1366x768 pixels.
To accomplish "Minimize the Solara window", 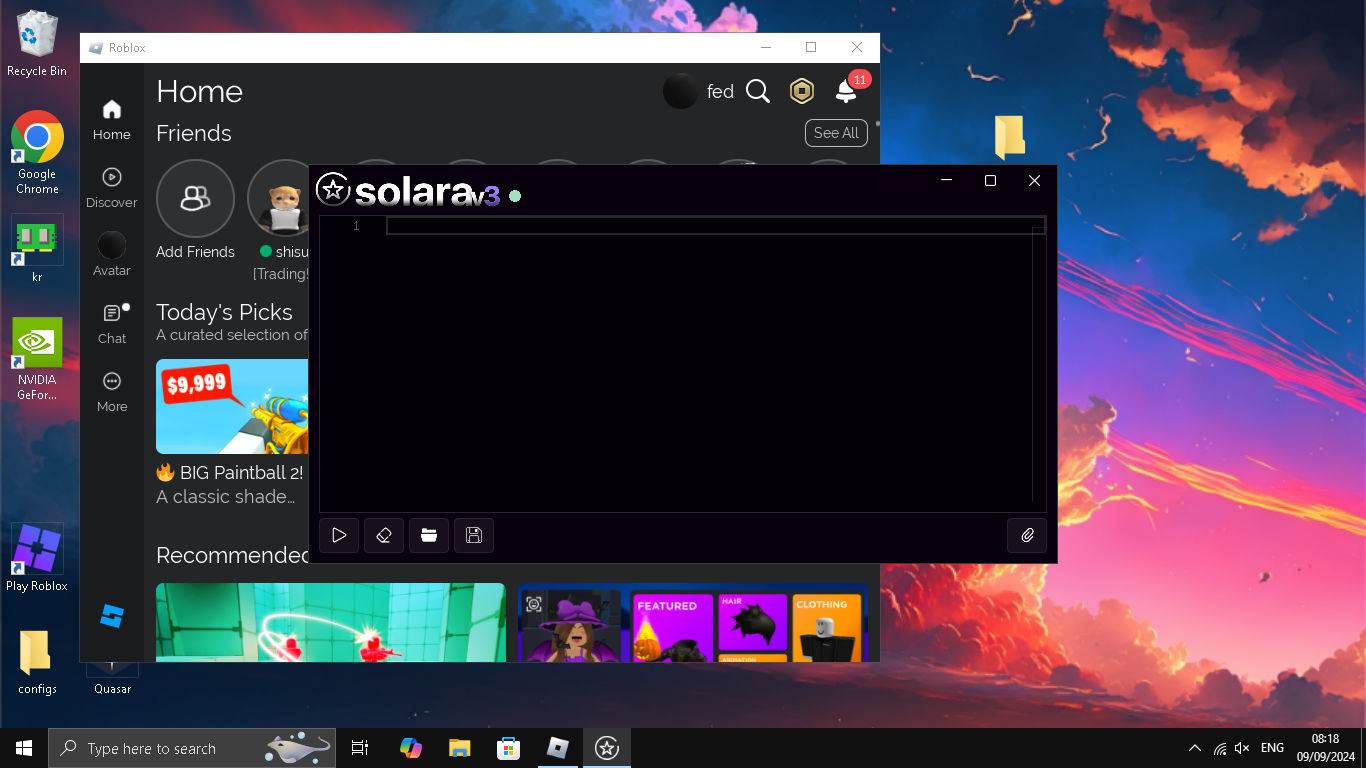I will pyautogui.click(x=946, y=181).
